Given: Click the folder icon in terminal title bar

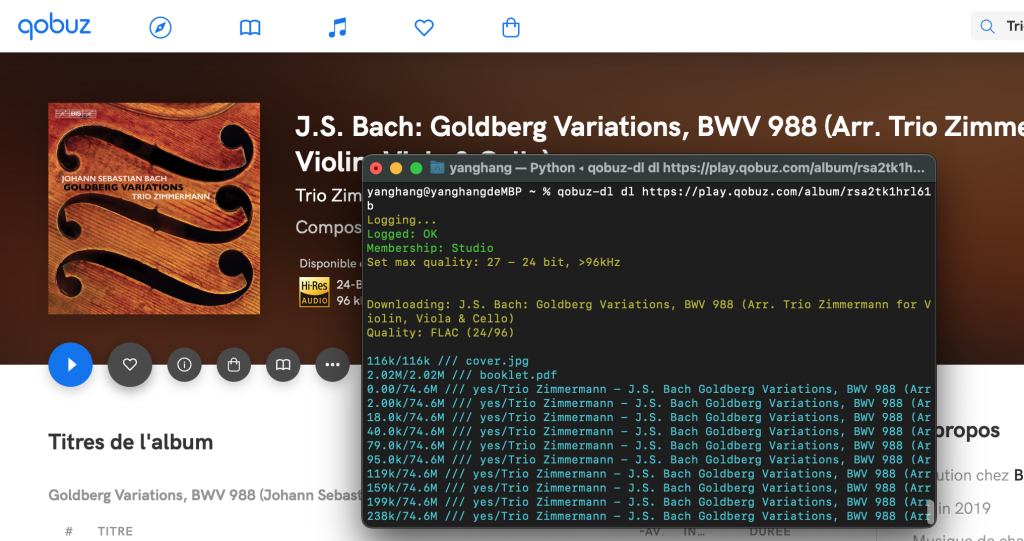Looking at the screenshot, I should point(437,168).
